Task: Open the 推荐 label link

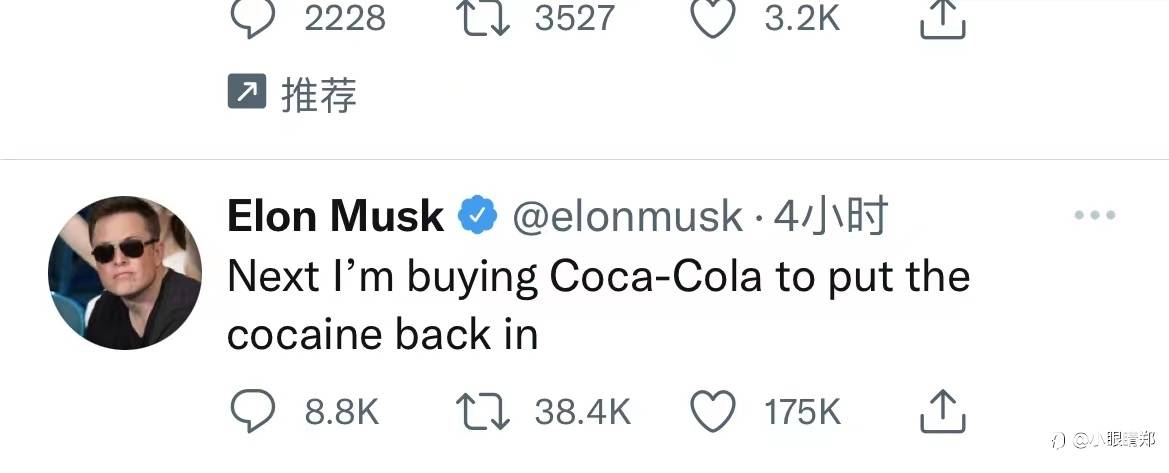Action: (x=319, y=96)
